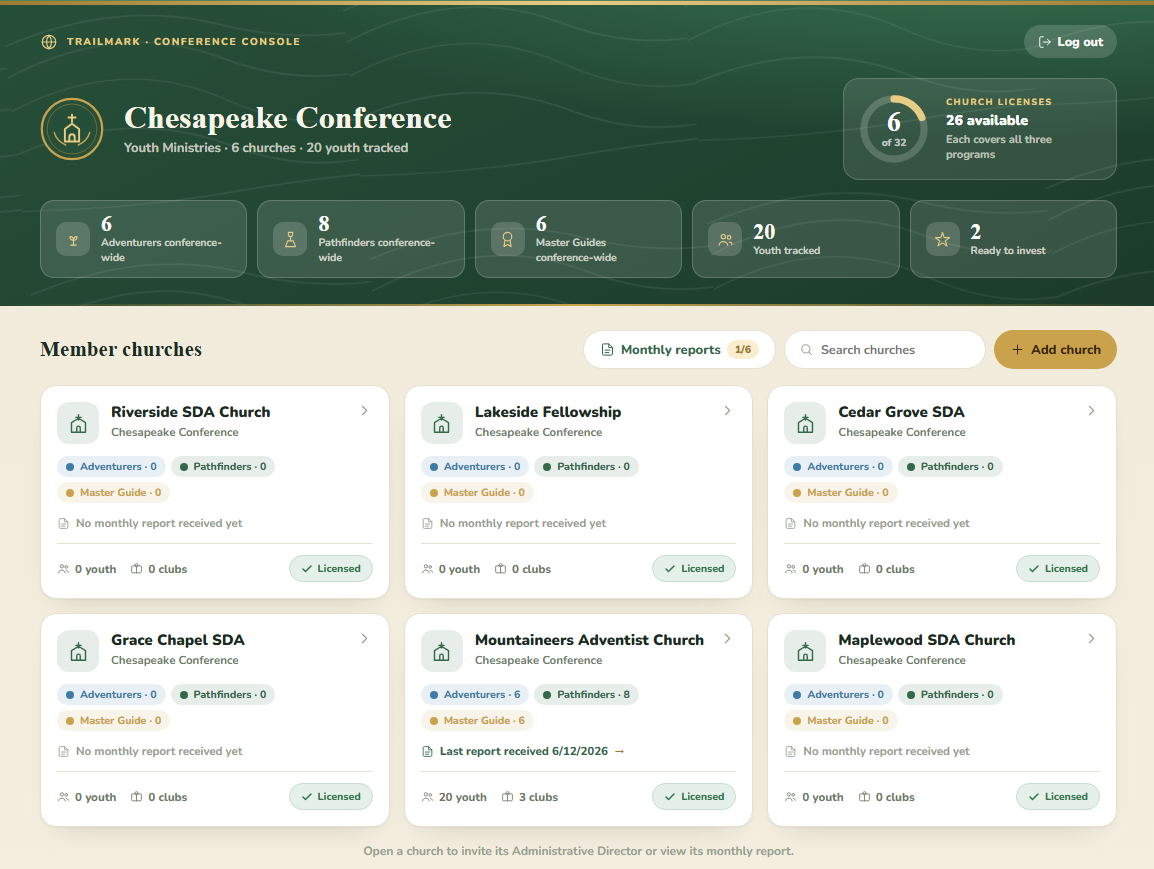
Task: Click the document icon on Monthly reports
Action: [x=607, y=350]
